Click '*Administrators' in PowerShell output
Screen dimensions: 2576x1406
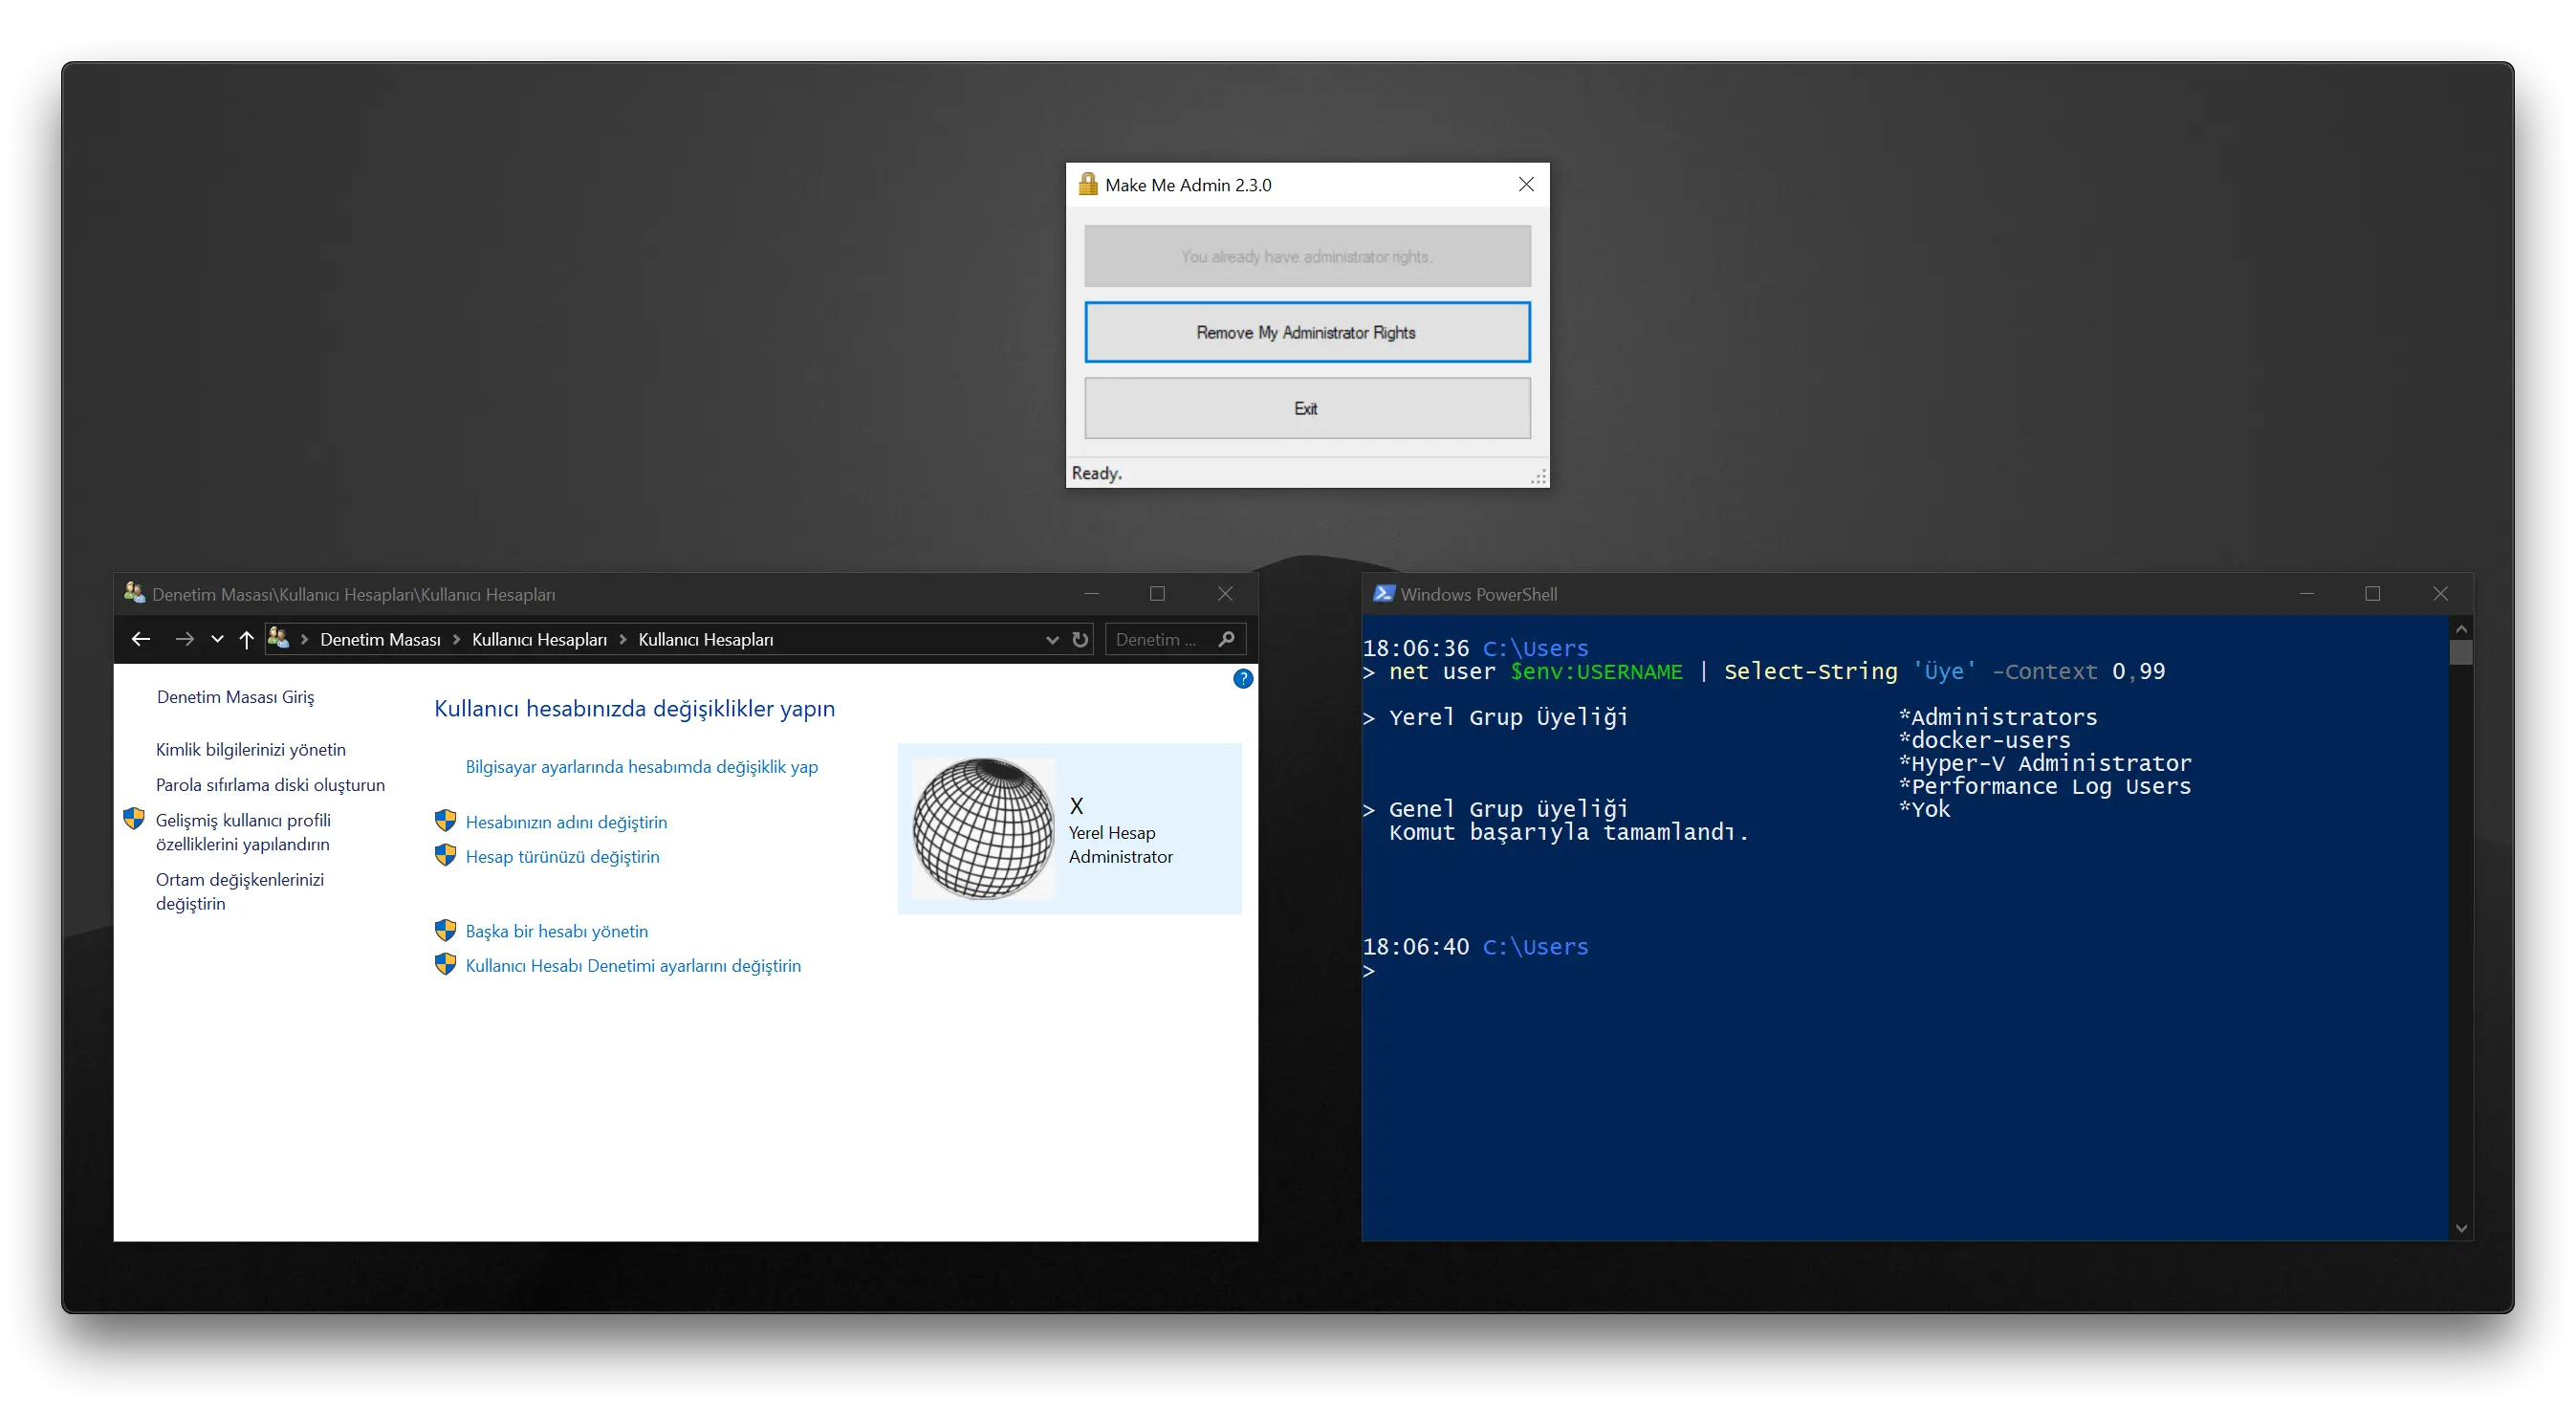coord(1997,716)
